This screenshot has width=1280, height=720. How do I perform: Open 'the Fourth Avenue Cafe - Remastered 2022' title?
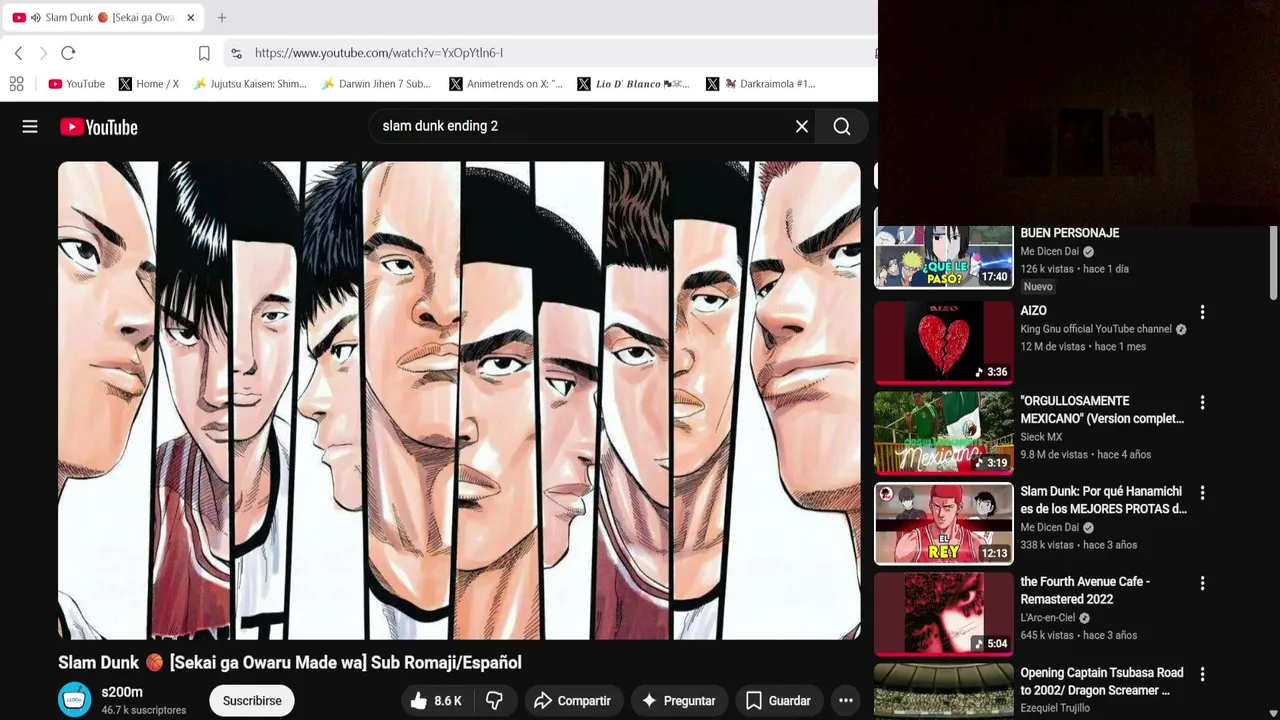click(1085, 591)
